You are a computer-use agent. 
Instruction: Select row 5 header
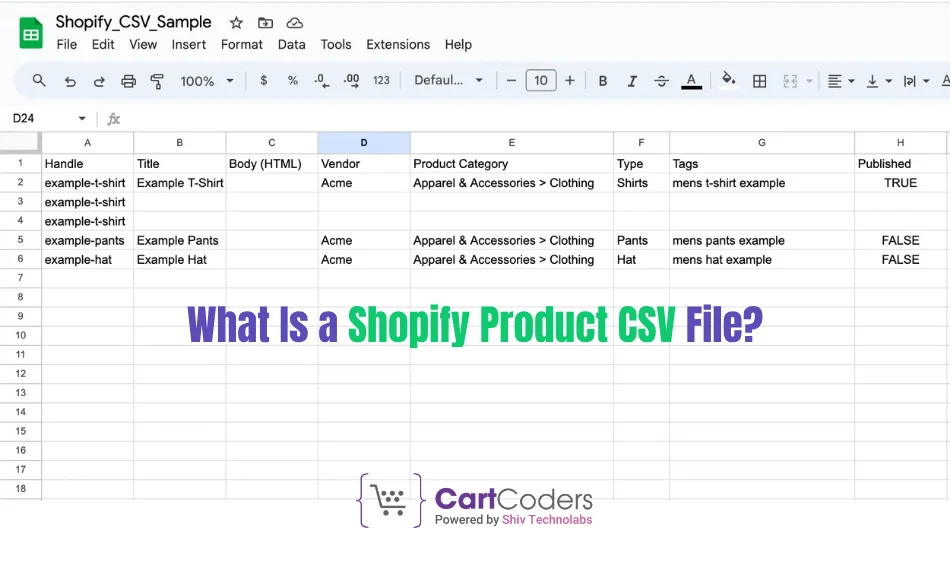[21, 240]
